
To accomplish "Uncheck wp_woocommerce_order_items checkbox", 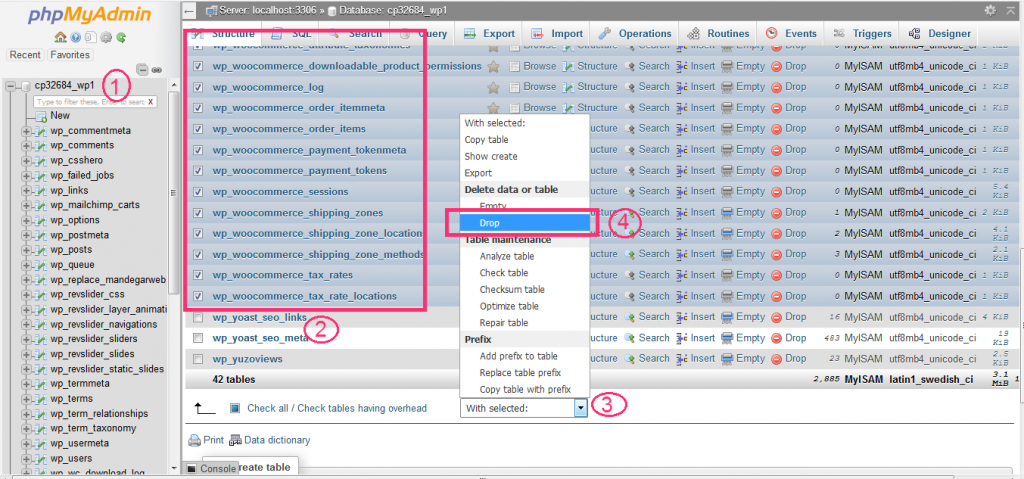I will [x=199, y=129].
